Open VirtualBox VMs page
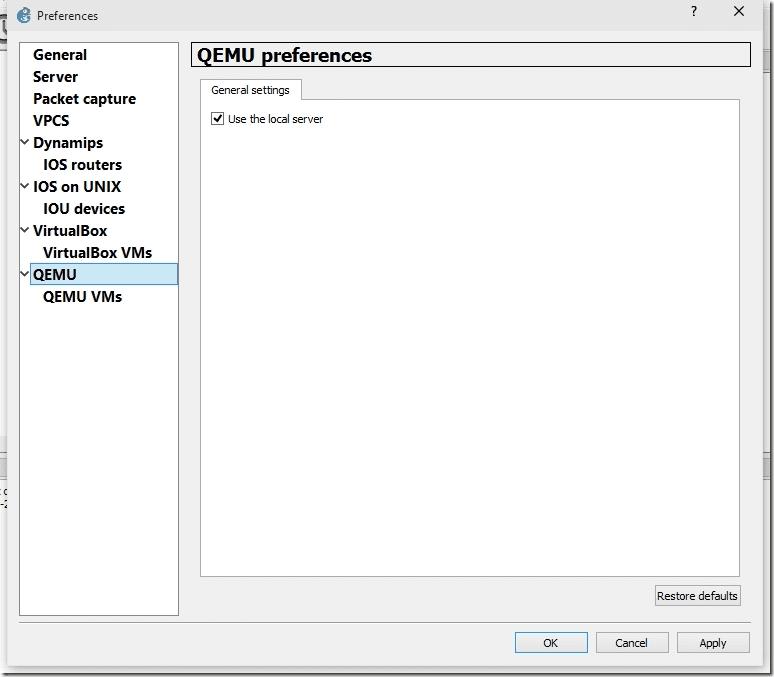This screenshot has height=677, width=774. (x=97, y=252)
